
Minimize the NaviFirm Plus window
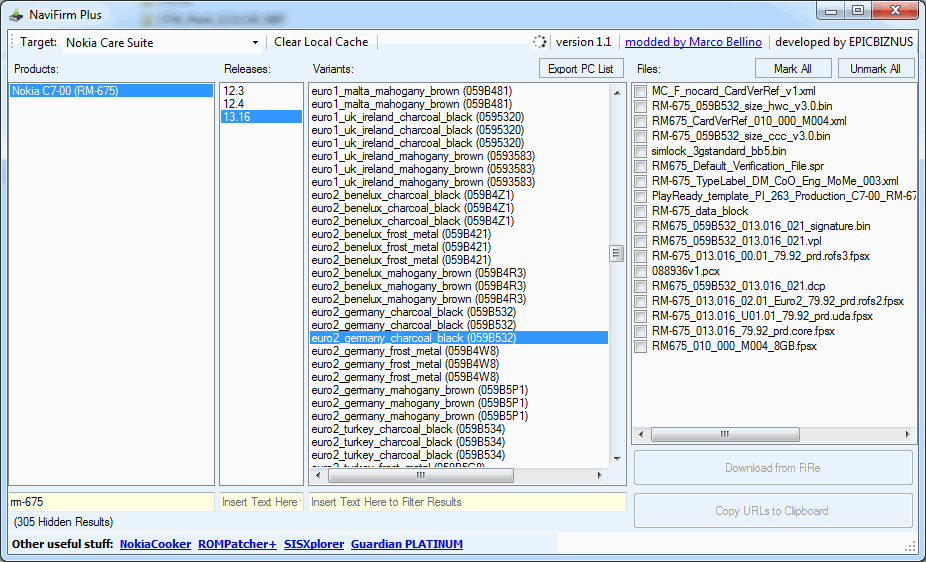831,11
